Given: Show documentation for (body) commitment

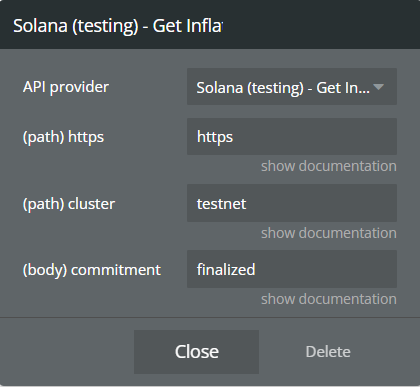Looking at the screenshot, I should pyautogui.click(x=329, y=299).
